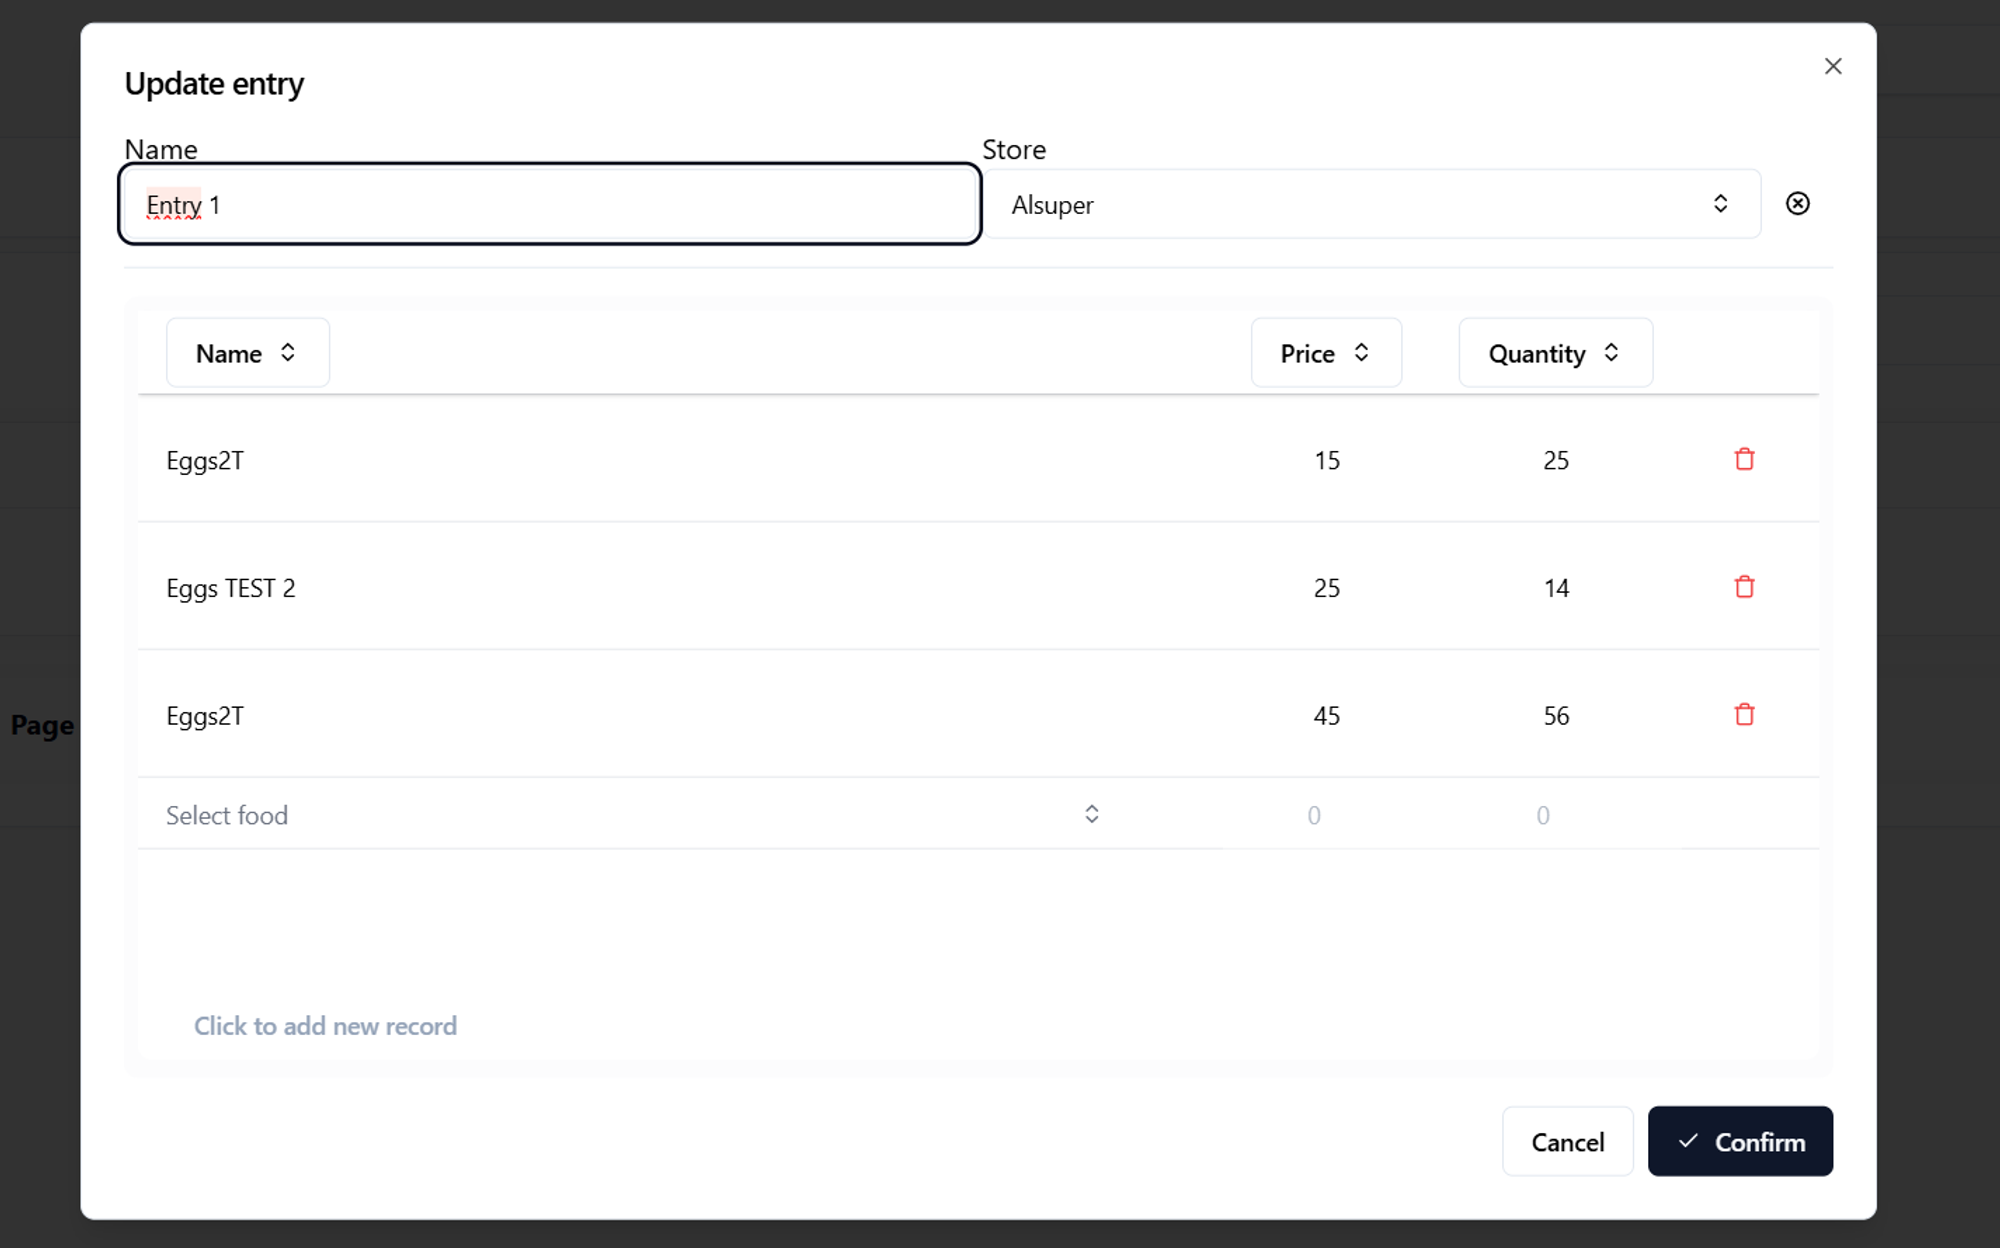Select the Eggs TEST 2 row name cell
2000x1248 pixels.
click(231, 587)
